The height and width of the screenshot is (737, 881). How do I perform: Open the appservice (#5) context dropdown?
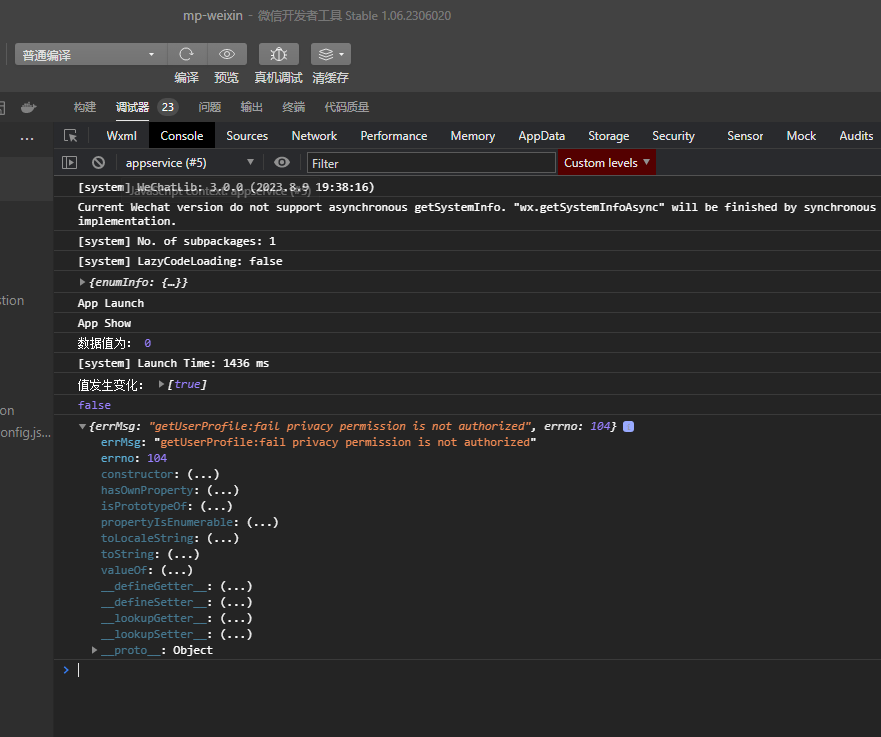coord(189,163)
